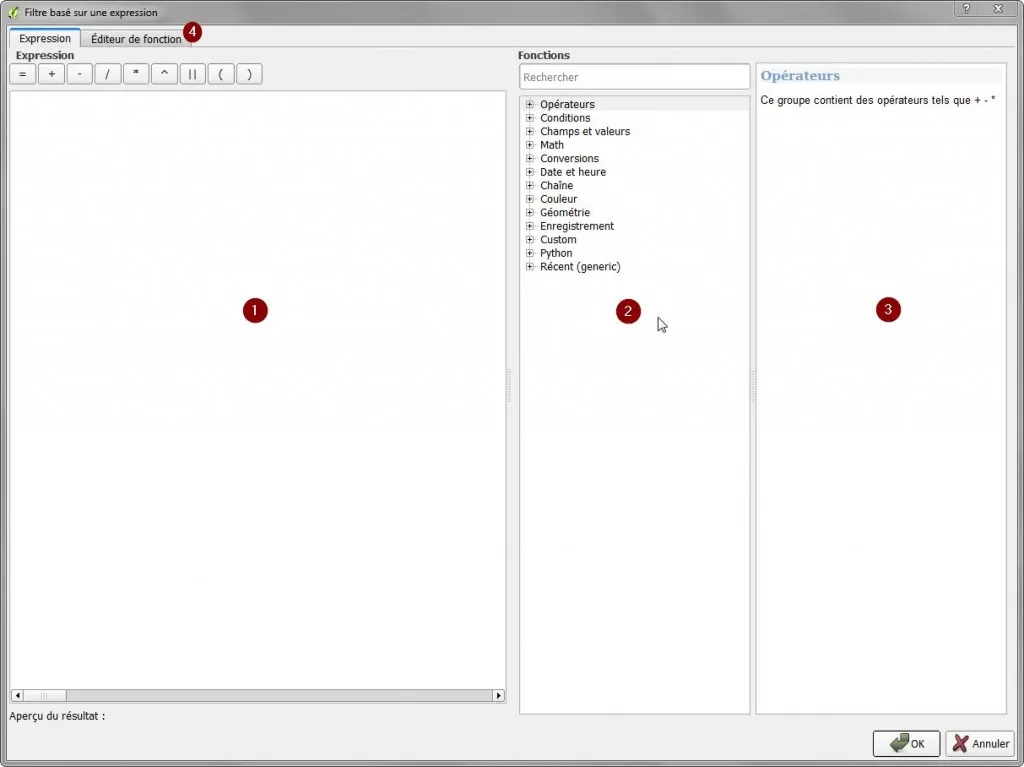
Task: Click the Rechercher search field
Action: coord(634,77)
